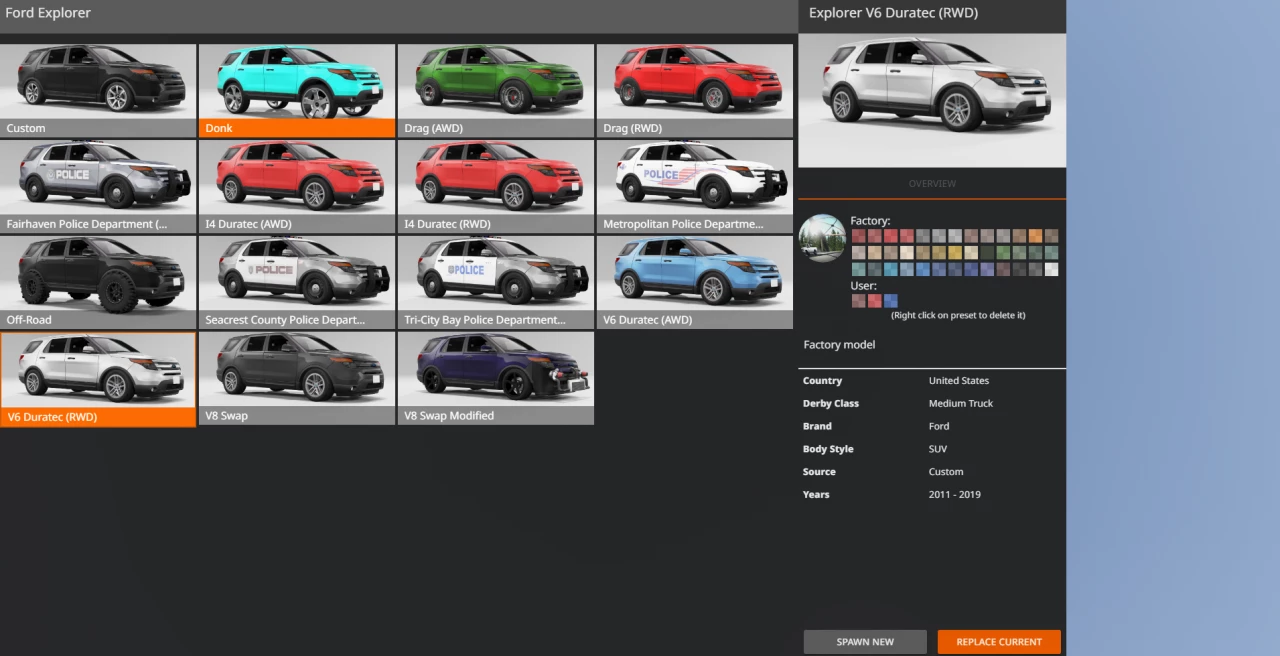Open the Metropolitan Police Department config
This screenshot has height=656, width=1280.
(x=694, y=181)
